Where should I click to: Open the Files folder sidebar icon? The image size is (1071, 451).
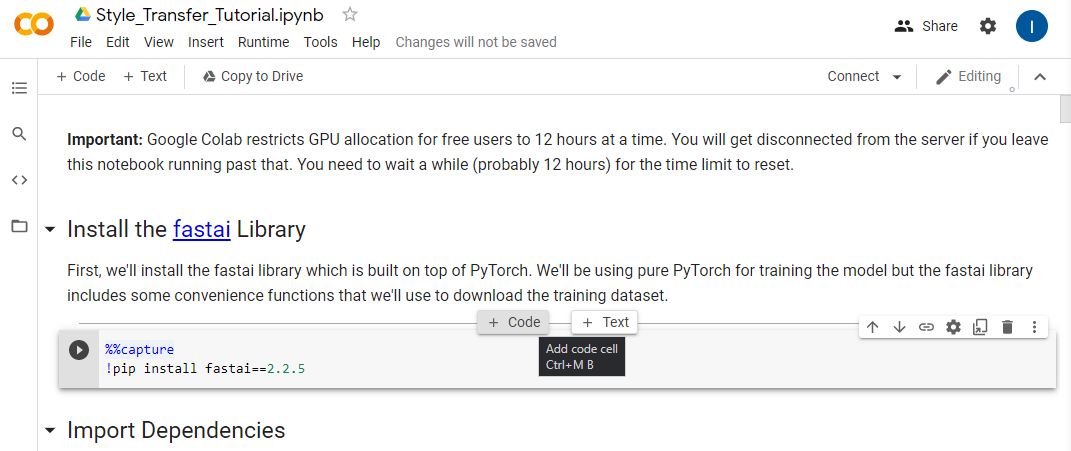pyautogui.click(x=19, y=226)
